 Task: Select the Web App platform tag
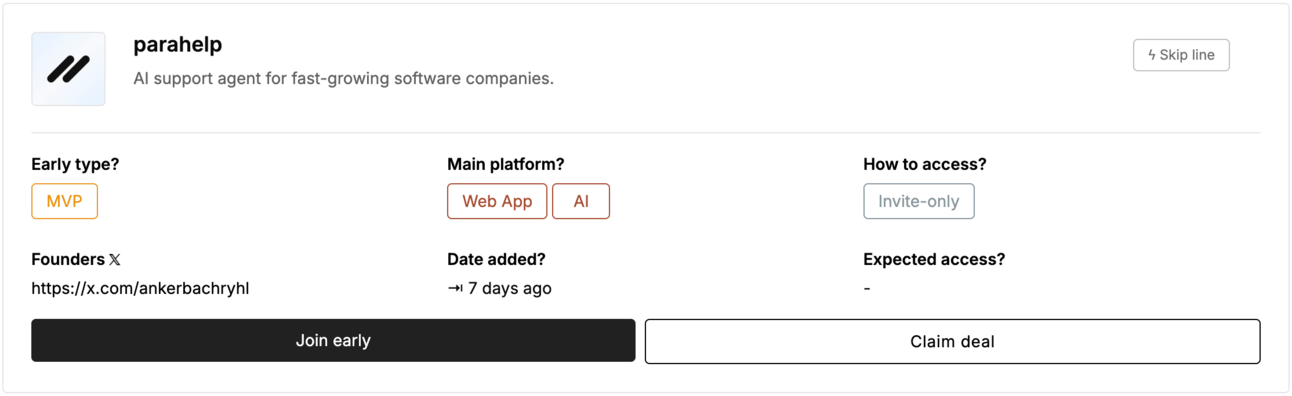tap(497, 201)
